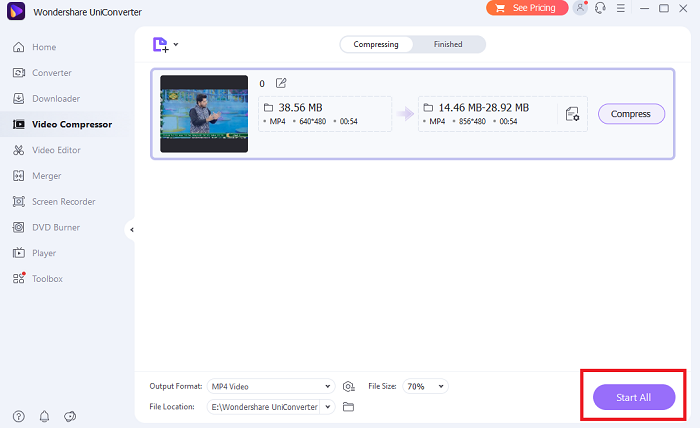The height and width of the screenshot is (428, 700).
Task: Open the Merger section
Action: click(46, 176)
